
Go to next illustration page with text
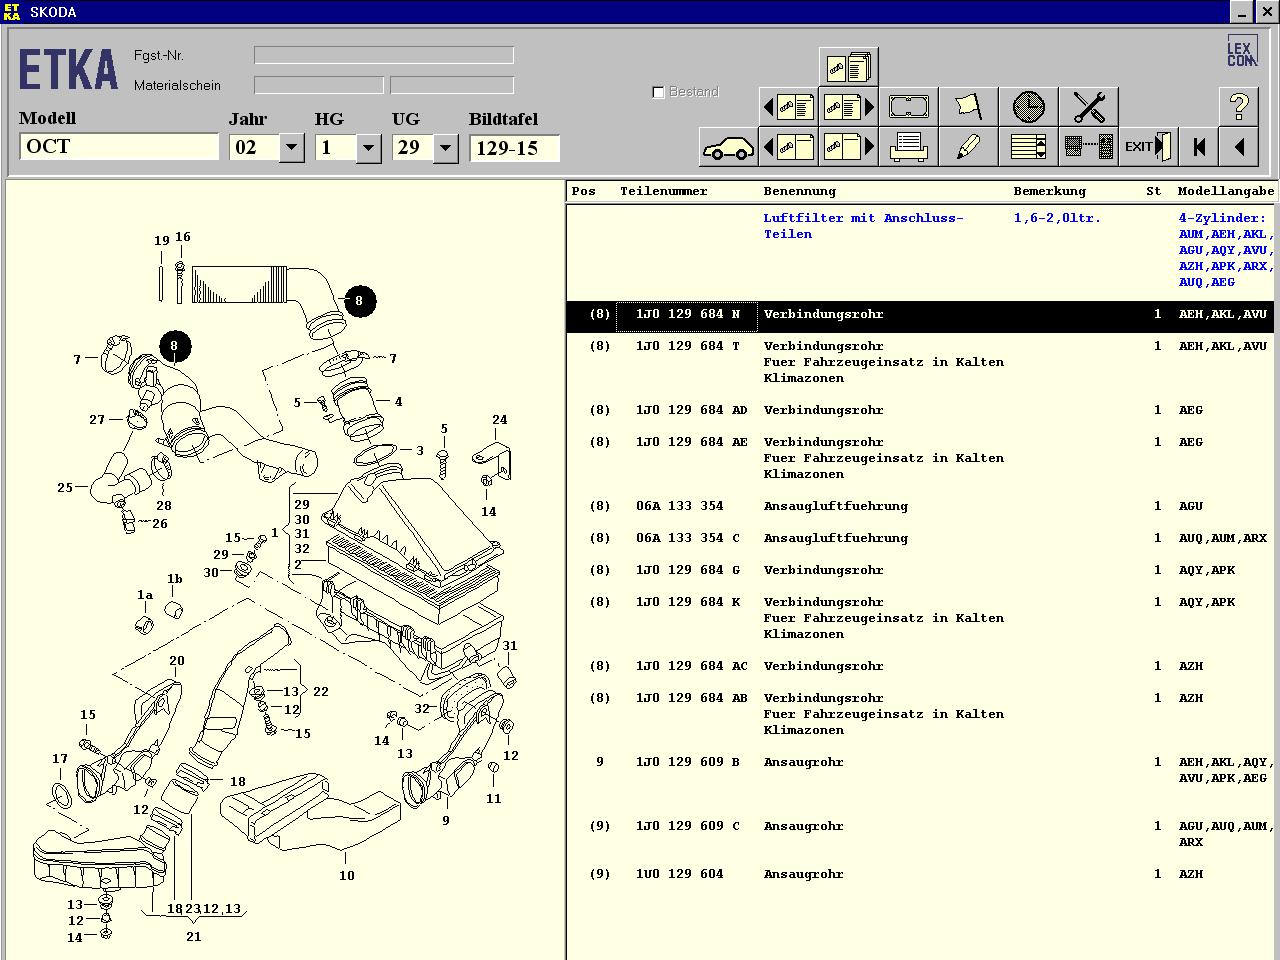tap(848, 106)
